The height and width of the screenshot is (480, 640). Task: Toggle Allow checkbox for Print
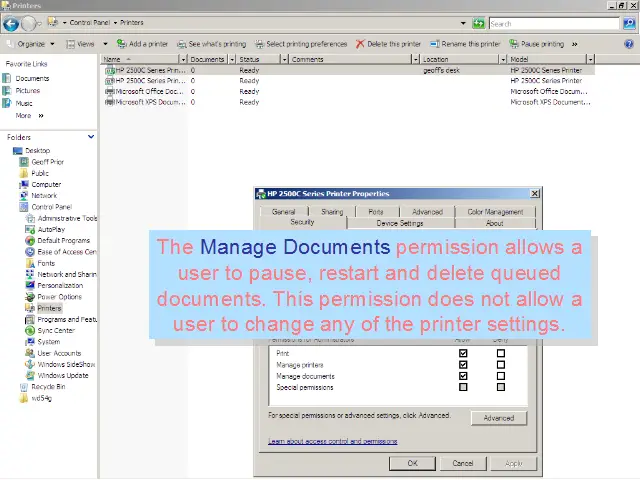463,353
